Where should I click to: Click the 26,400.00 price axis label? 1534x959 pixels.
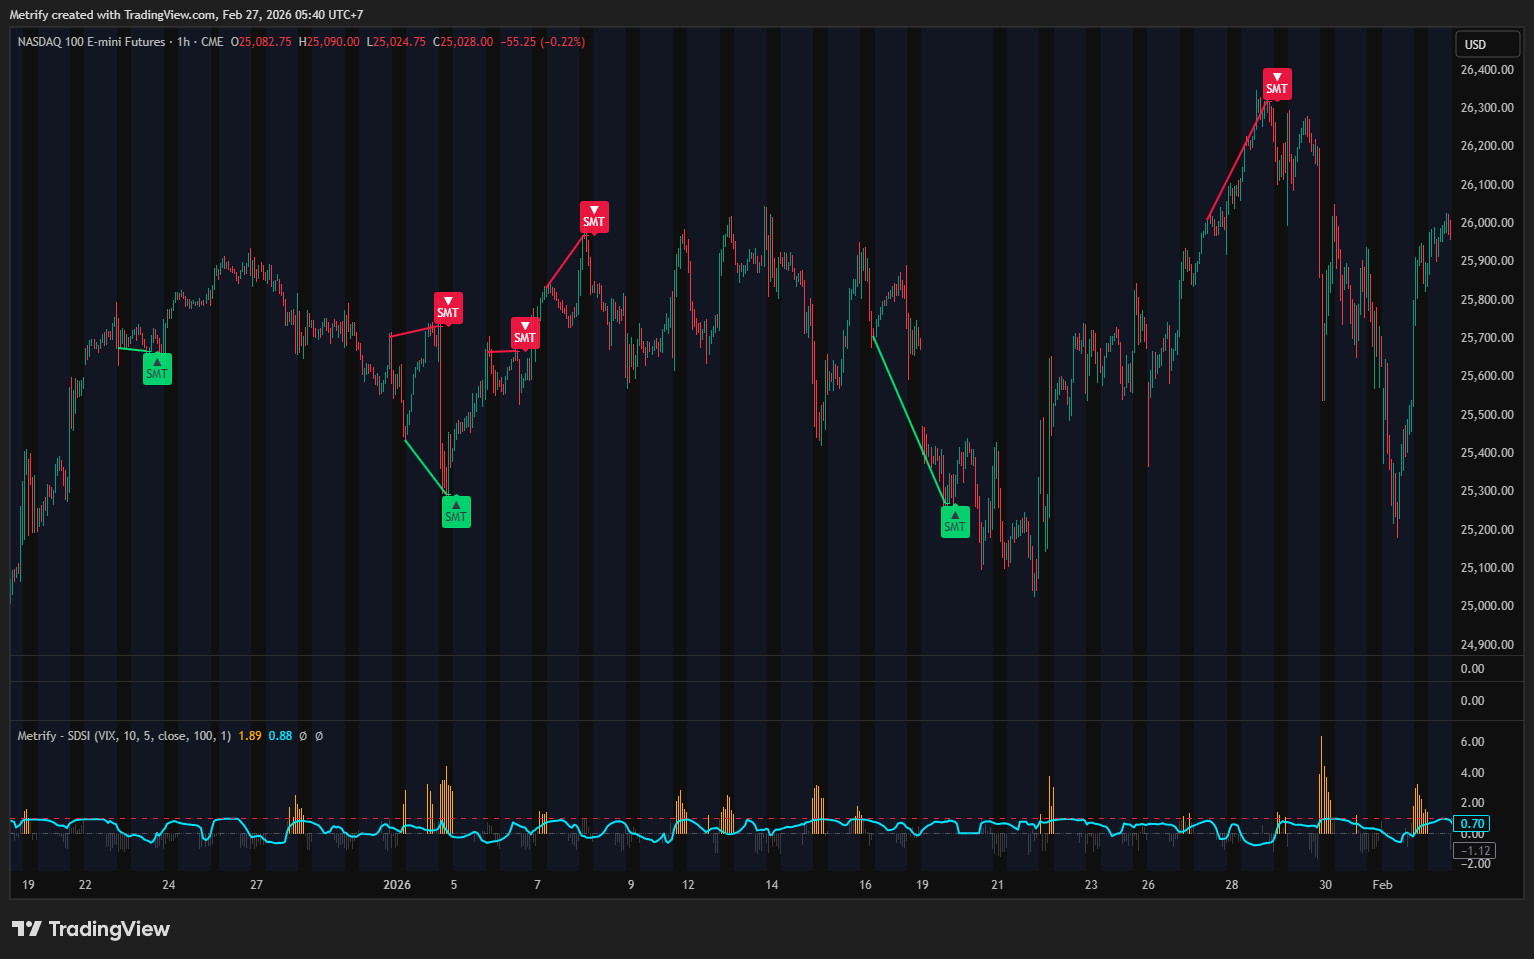click(x=1487, y=70)
